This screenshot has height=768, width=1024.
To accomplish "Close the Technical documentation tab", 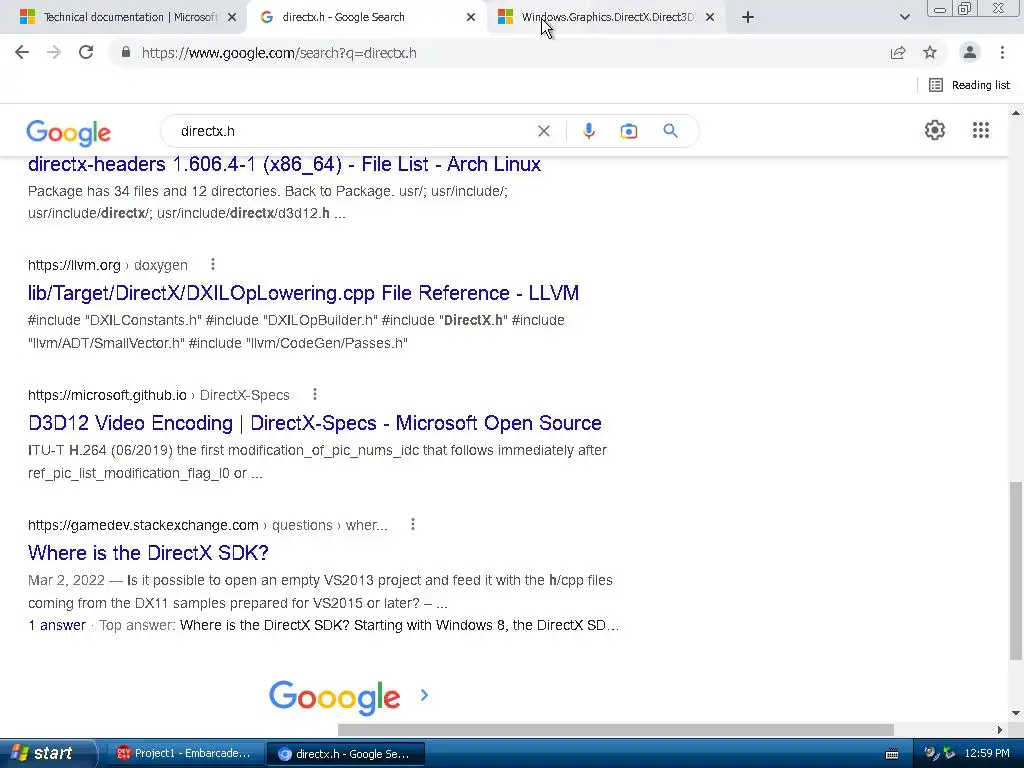I will pyautogui.click(x=232, y=17).
